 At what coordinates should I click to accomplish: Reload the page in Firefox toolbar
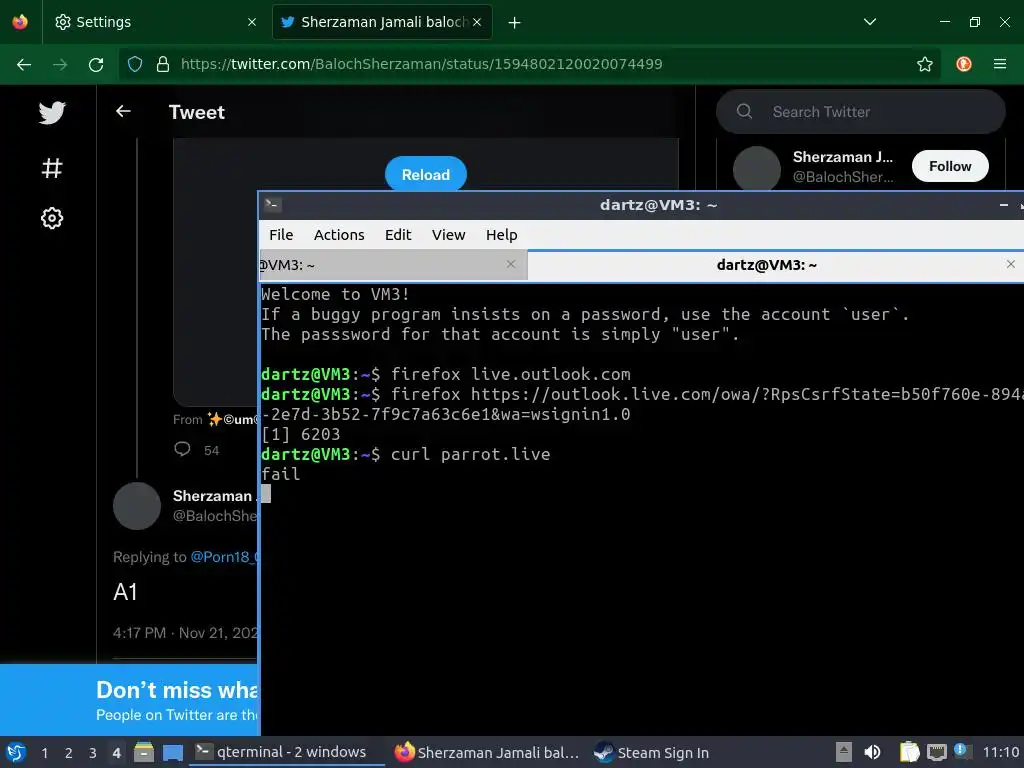click(x=96, y=64)
